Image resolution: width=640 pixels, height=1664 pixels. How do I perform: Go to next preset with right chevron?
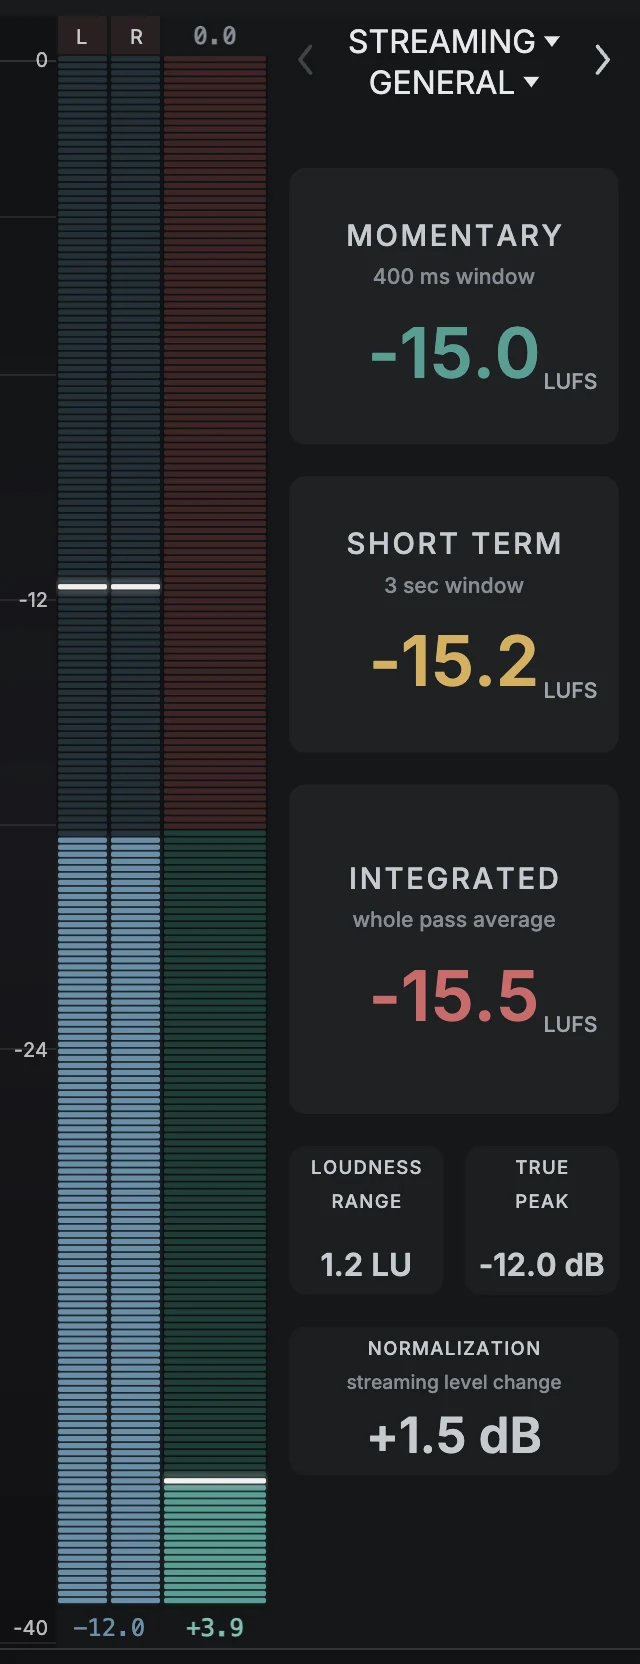tap(602, 60)
